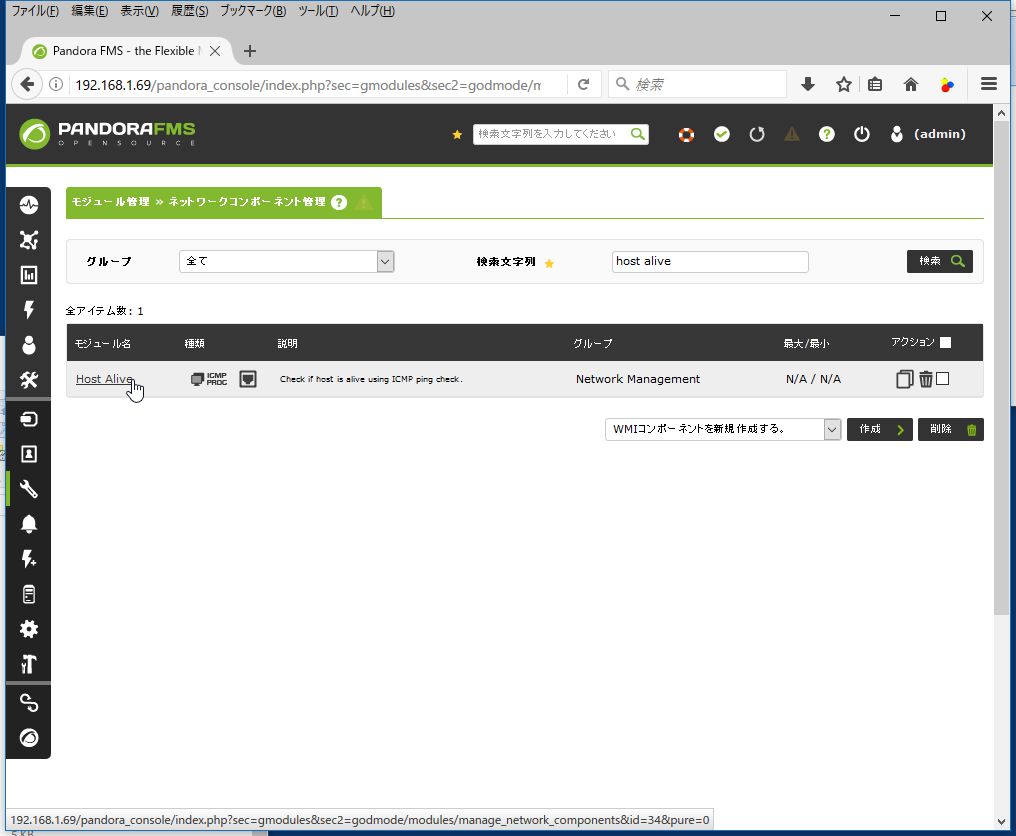Open the ヘルプ menu

click(373, 11)
